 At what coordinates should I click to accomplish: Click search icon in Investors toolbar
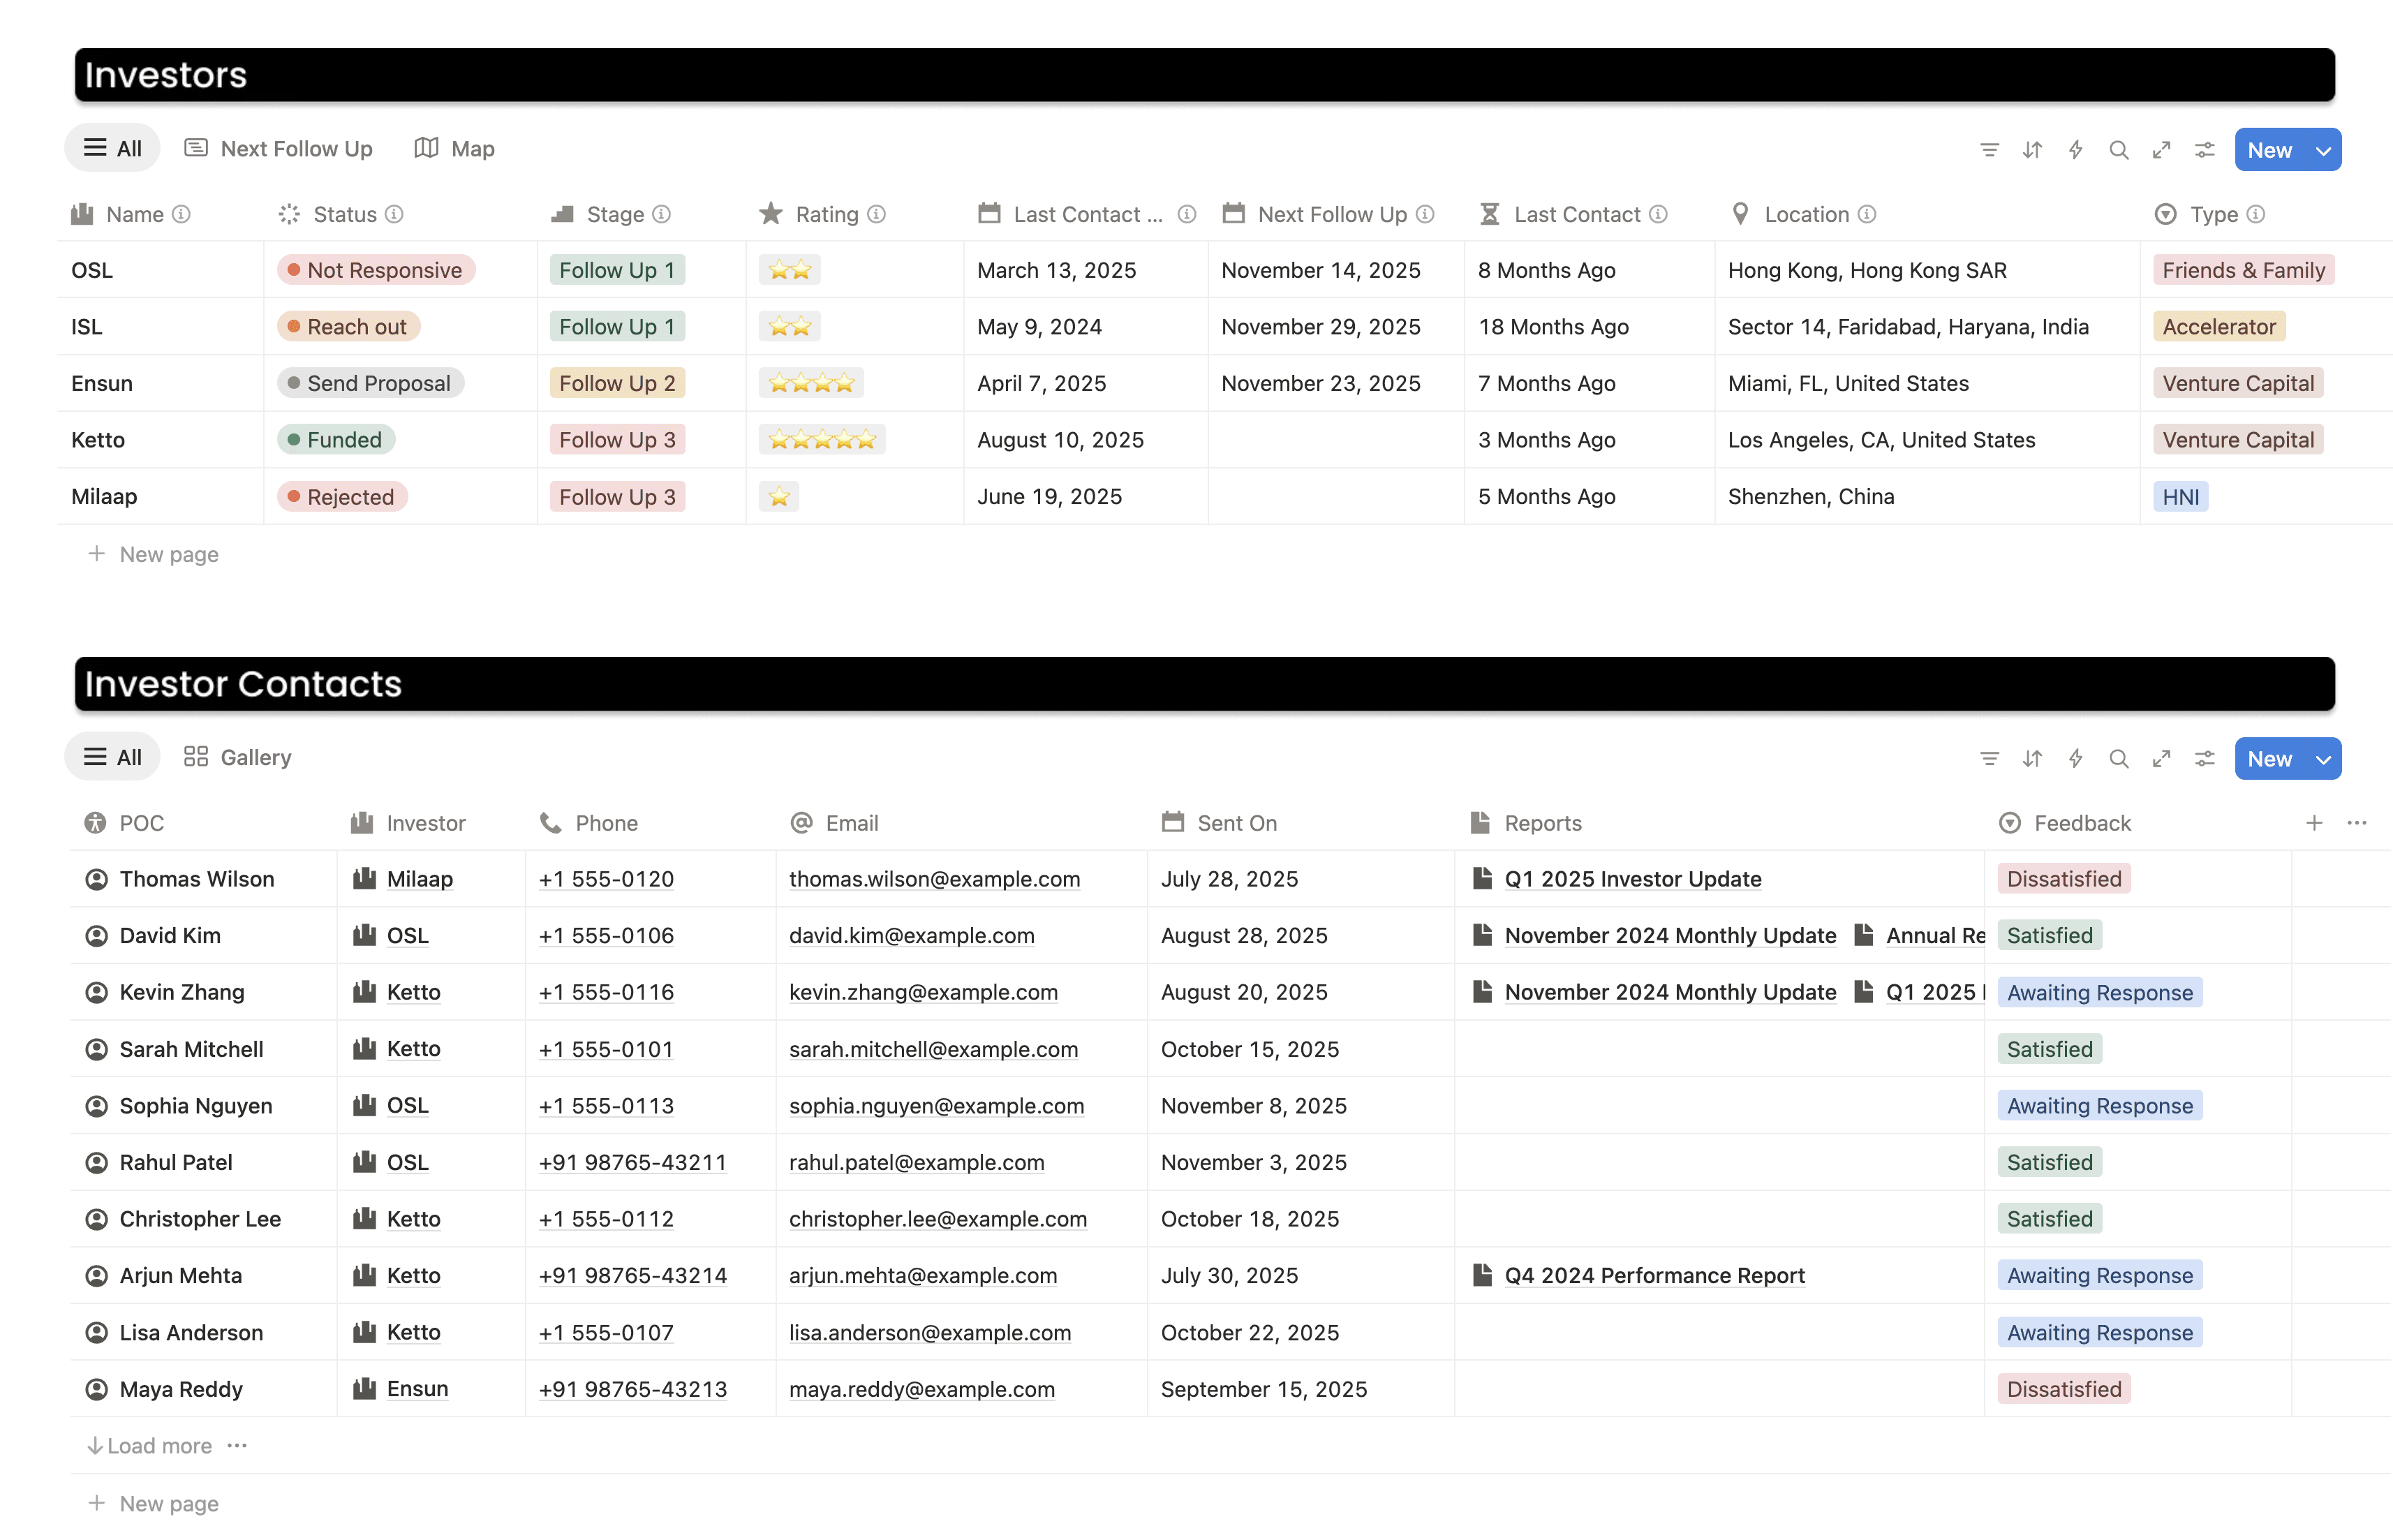[x=2118, y=150]
